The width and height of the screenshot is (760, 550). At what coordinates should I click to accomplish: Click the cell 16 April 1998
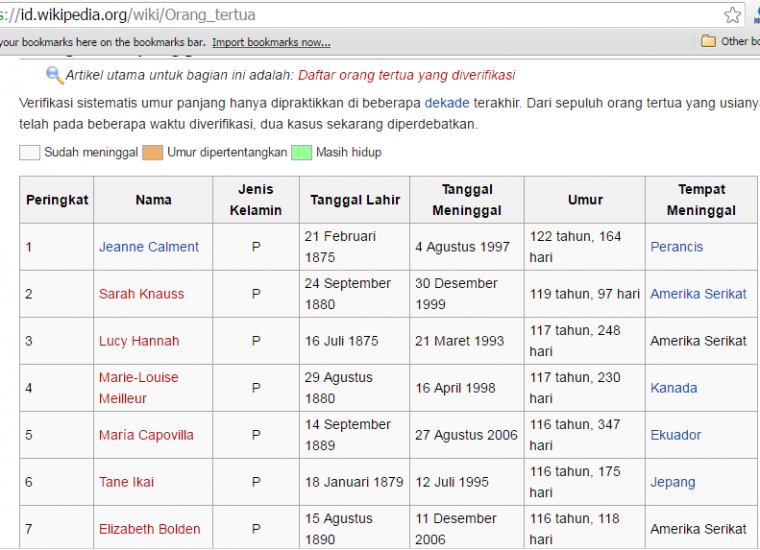467,388
